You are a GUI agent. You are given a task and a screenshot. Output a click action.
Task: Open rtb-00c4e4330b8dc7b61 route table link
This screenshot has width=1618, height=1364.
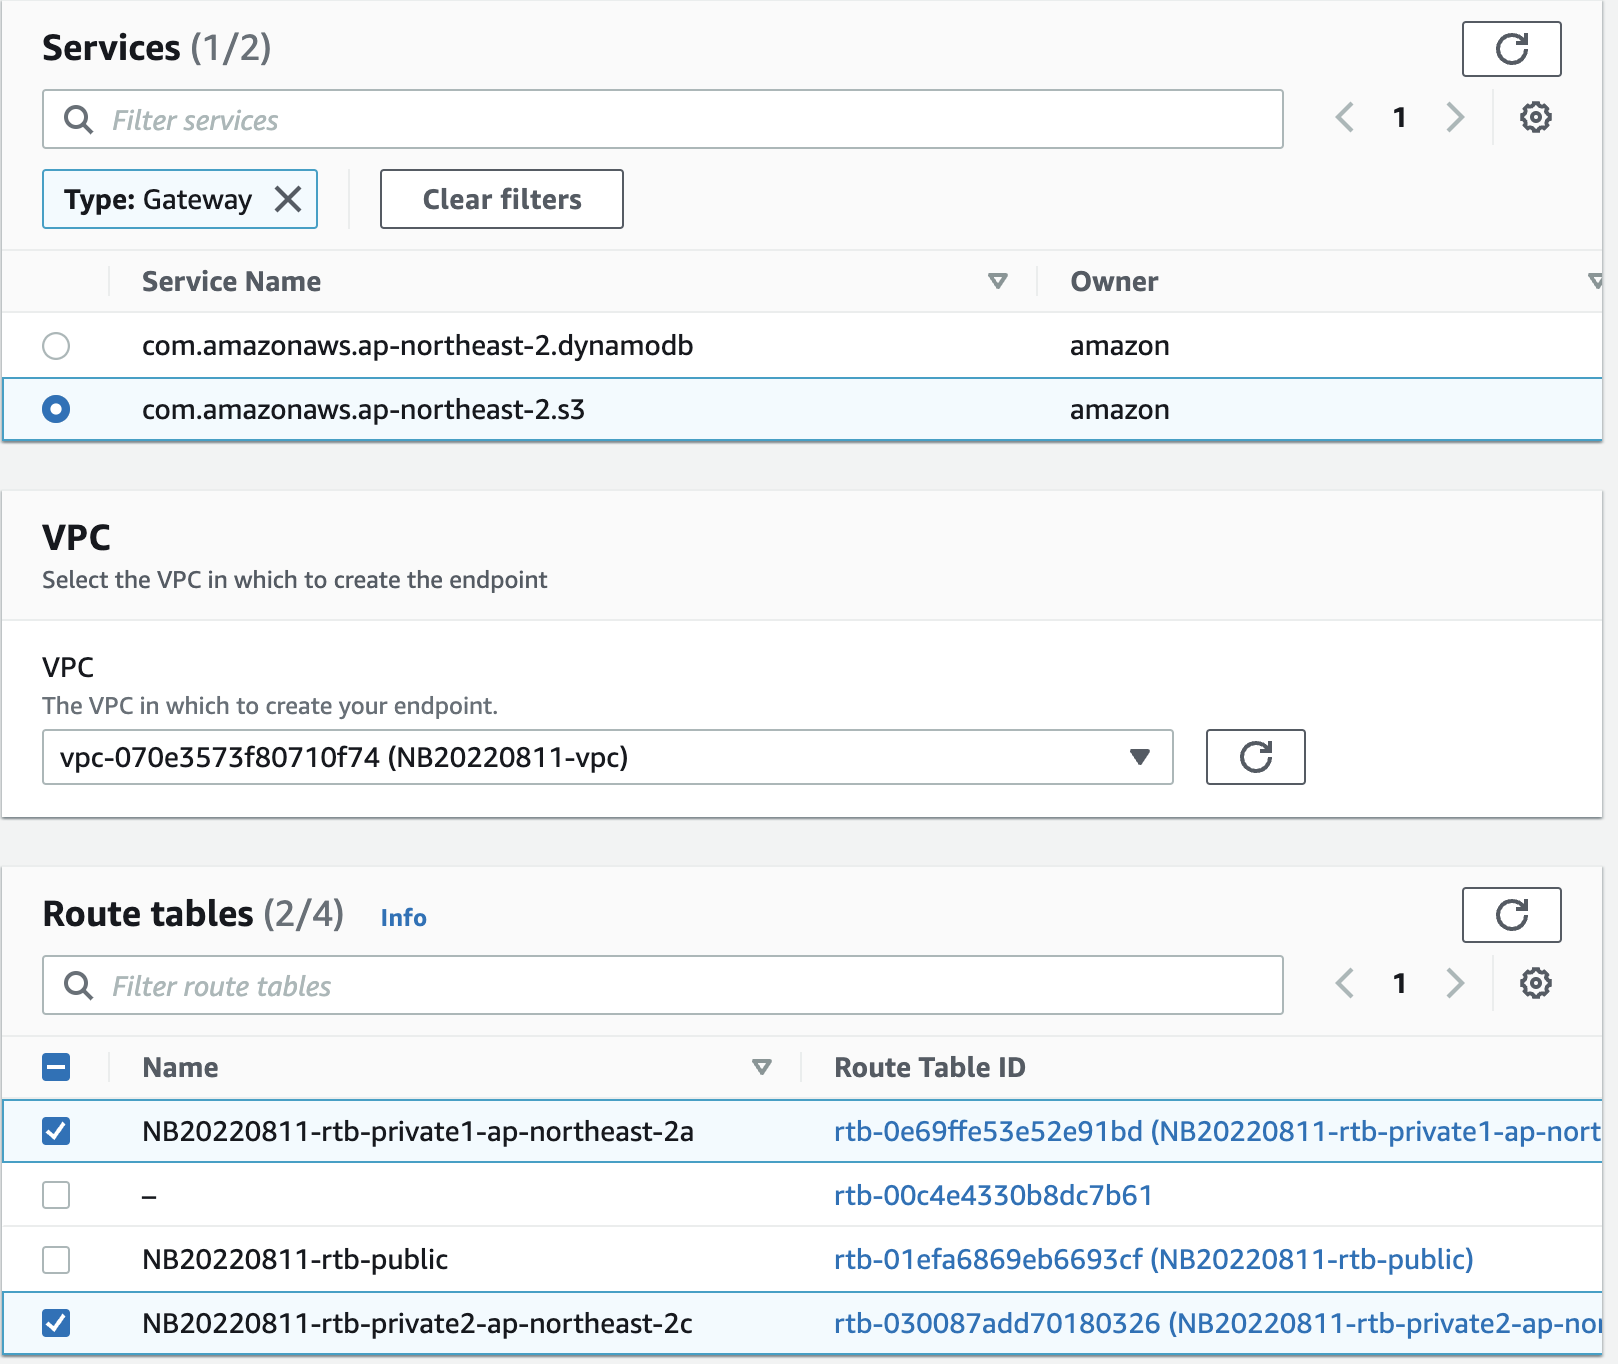click(x=993, y=1196)
